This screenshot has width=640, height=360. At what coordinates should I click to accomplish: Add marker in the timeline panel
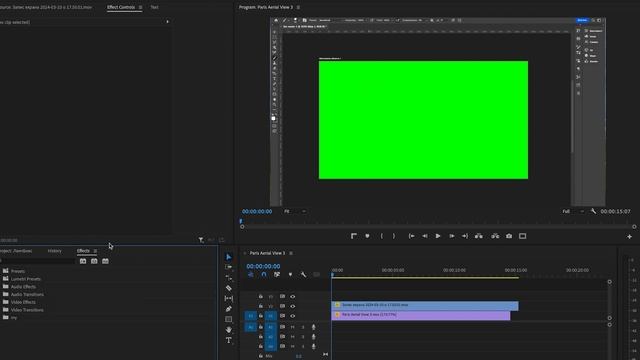(x=290, y=275)
